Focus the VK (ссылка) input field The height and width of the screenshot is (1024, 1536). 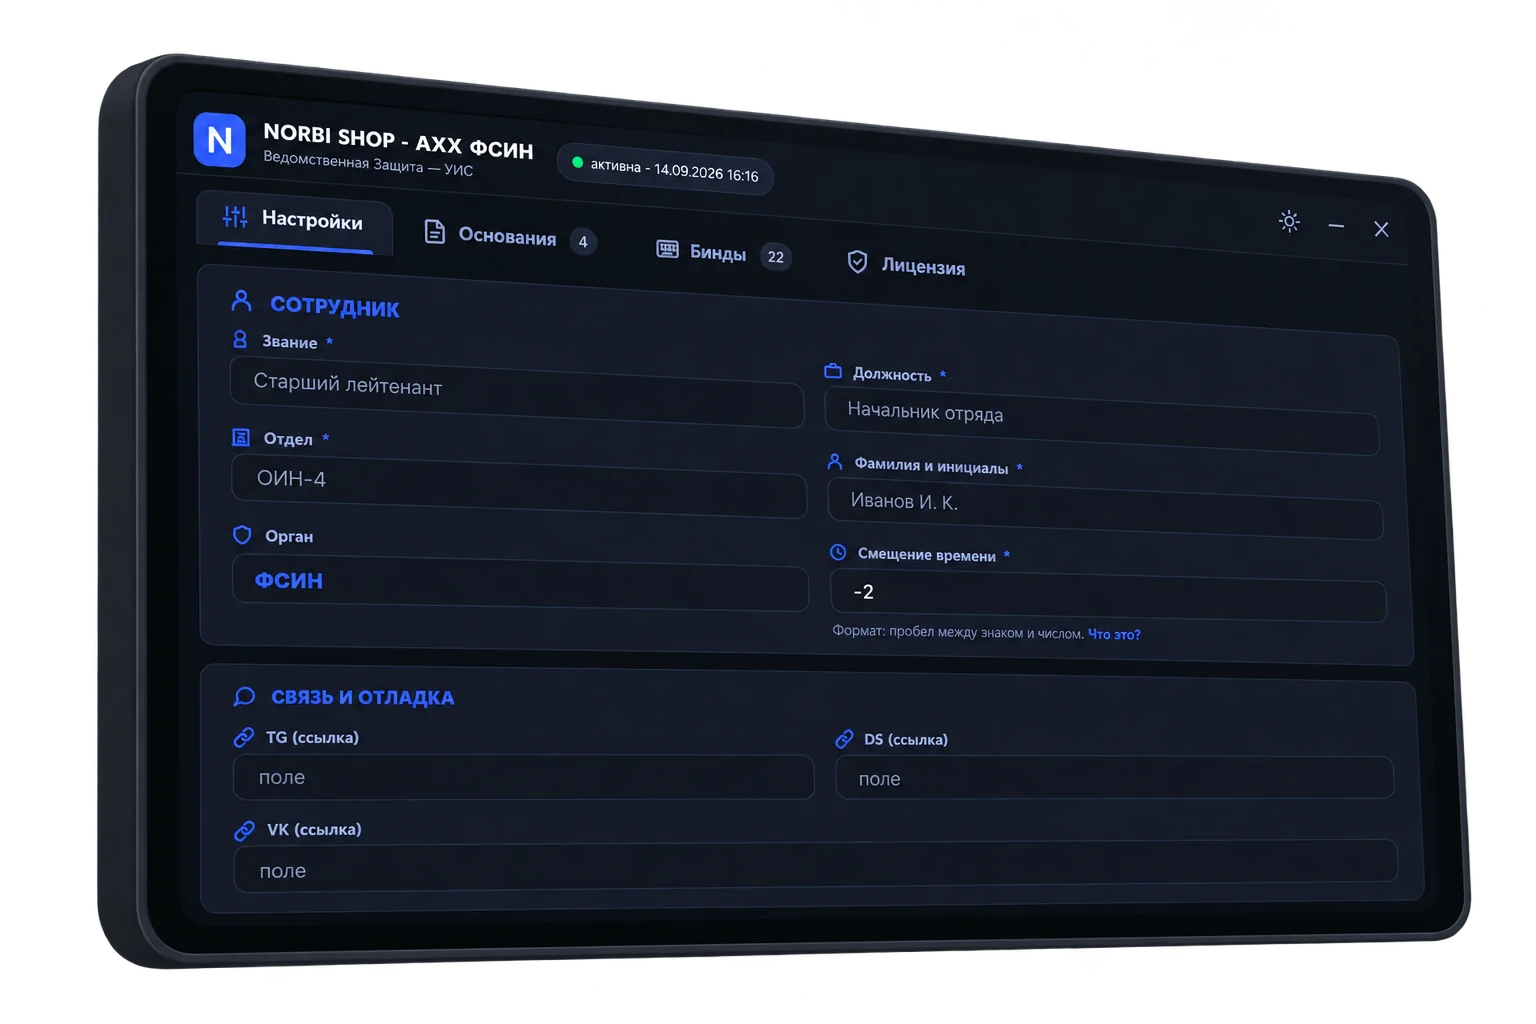click(x=815, y=867)
